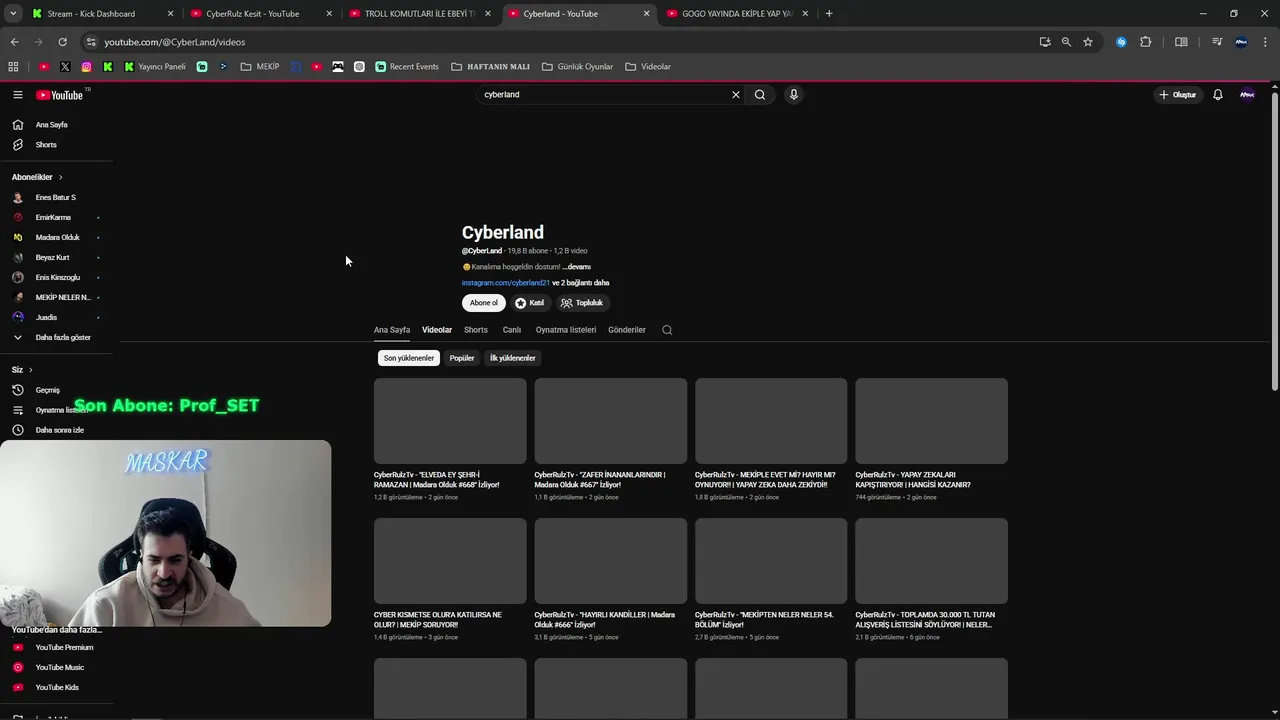Open Chrome reading mode side panel
This screenshot has width=1280, height=720.
[1181, 42]
